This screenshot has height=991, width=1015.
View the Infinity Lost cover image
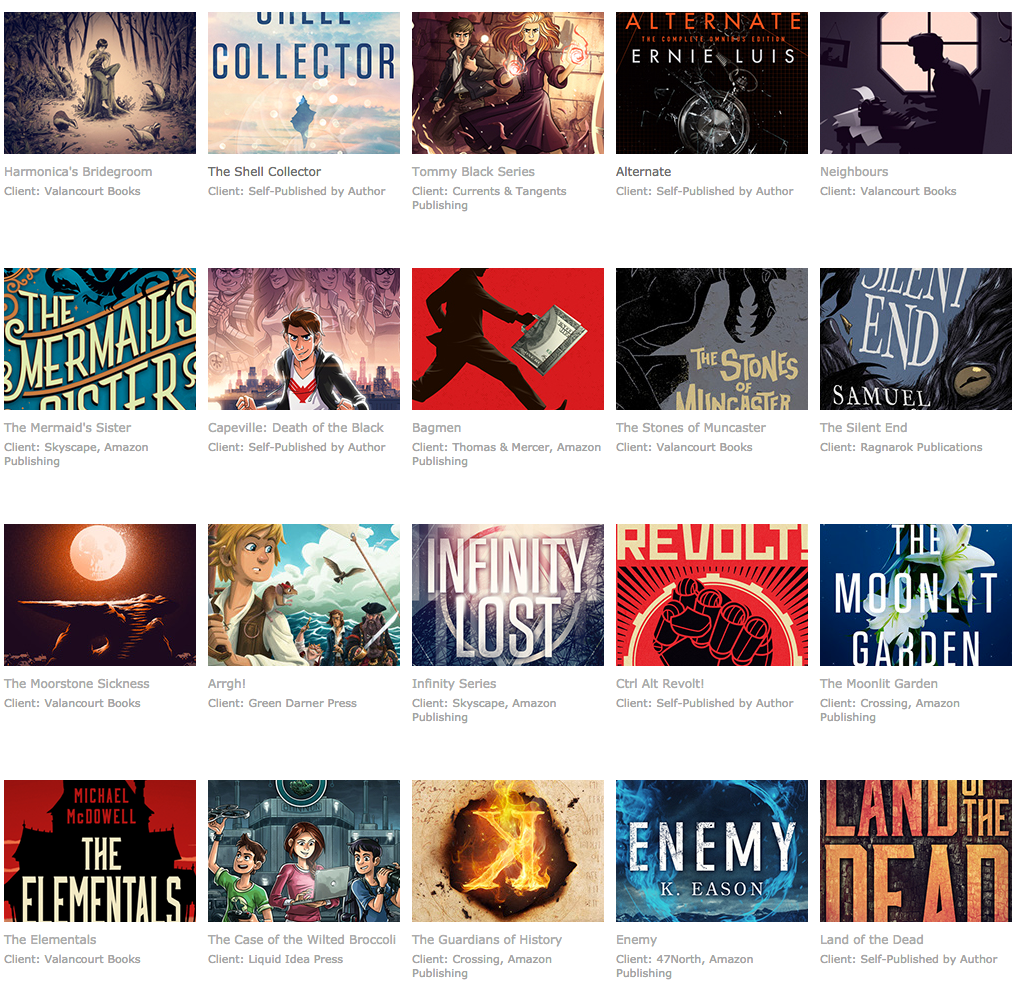tap(508, 595)
